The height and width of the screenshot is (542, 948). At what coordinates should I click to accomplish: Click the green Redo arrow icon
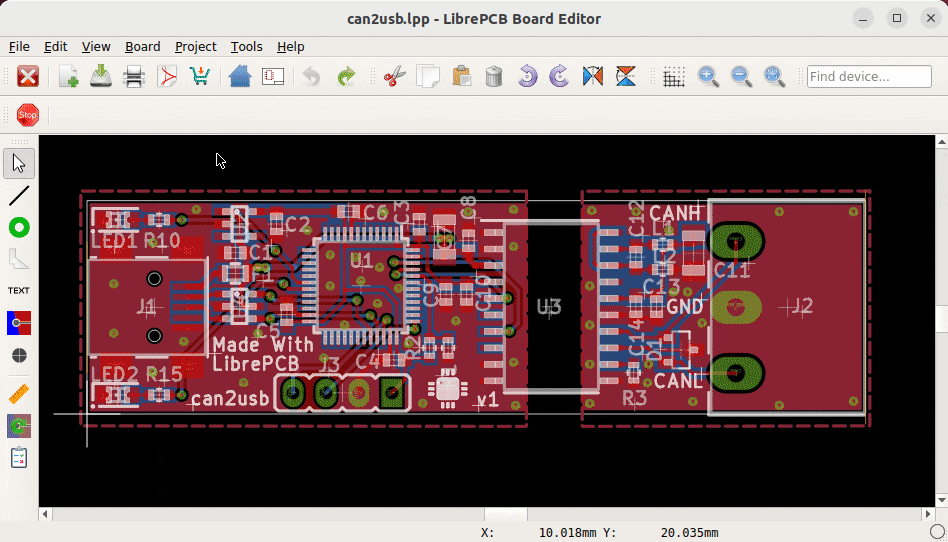coord(346,76)
